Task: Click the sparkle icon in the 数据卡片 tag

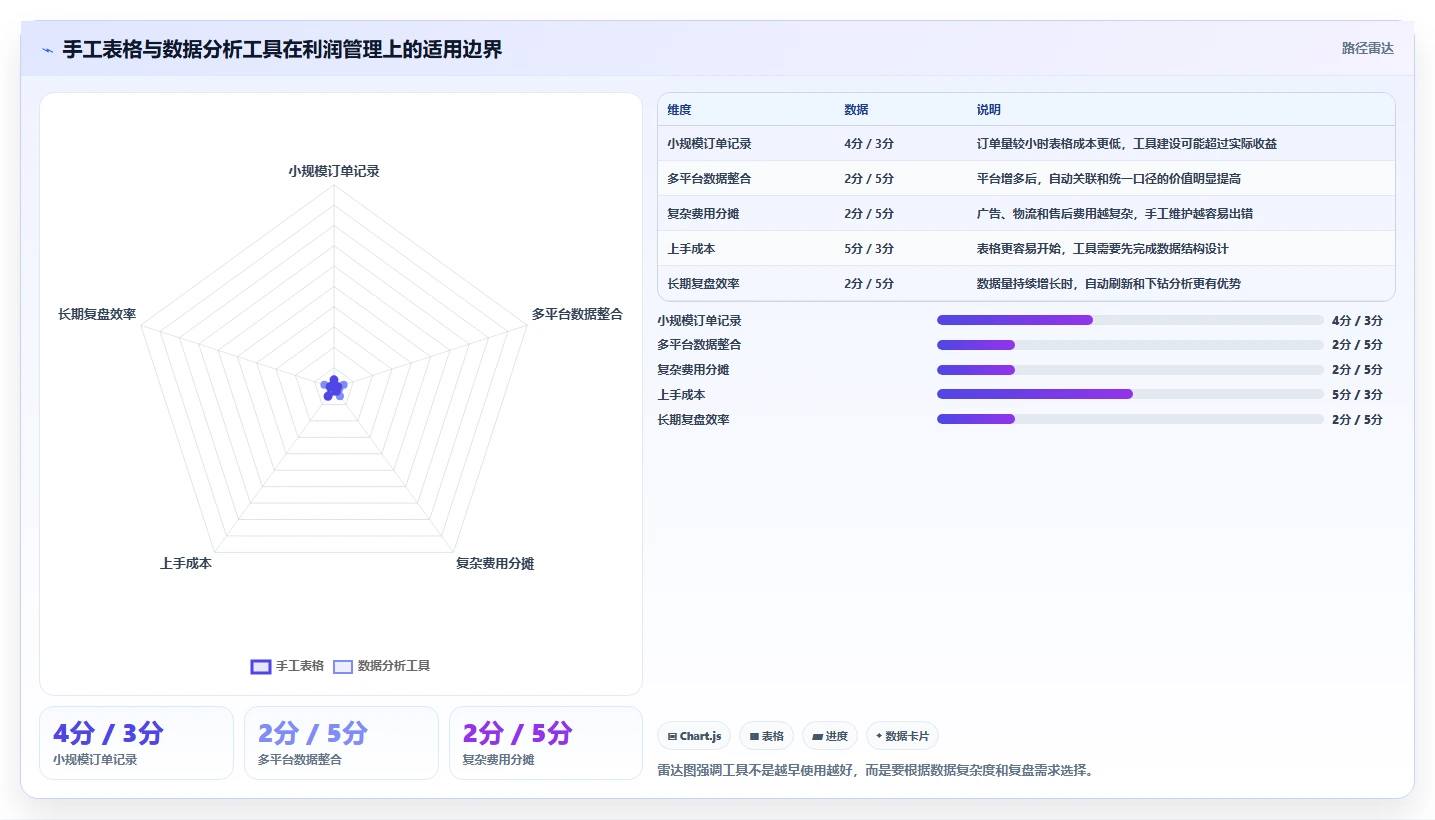Action: click(x=879, y=736)
